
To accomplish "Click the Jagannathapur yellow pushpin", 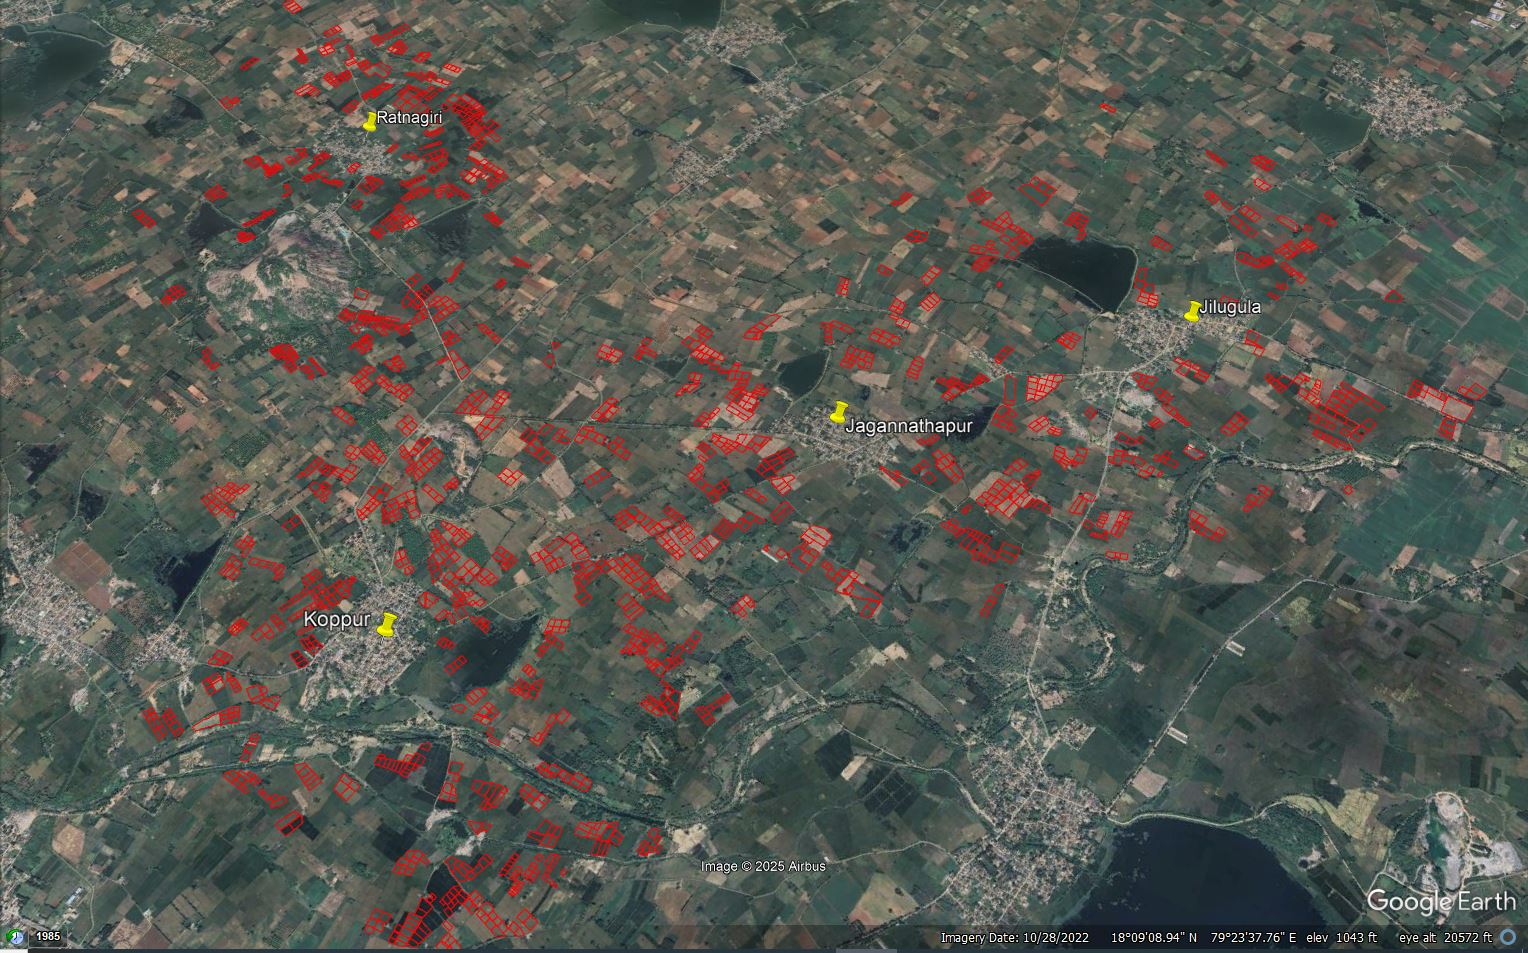I will pyautogui.click(x=840, y=412).
